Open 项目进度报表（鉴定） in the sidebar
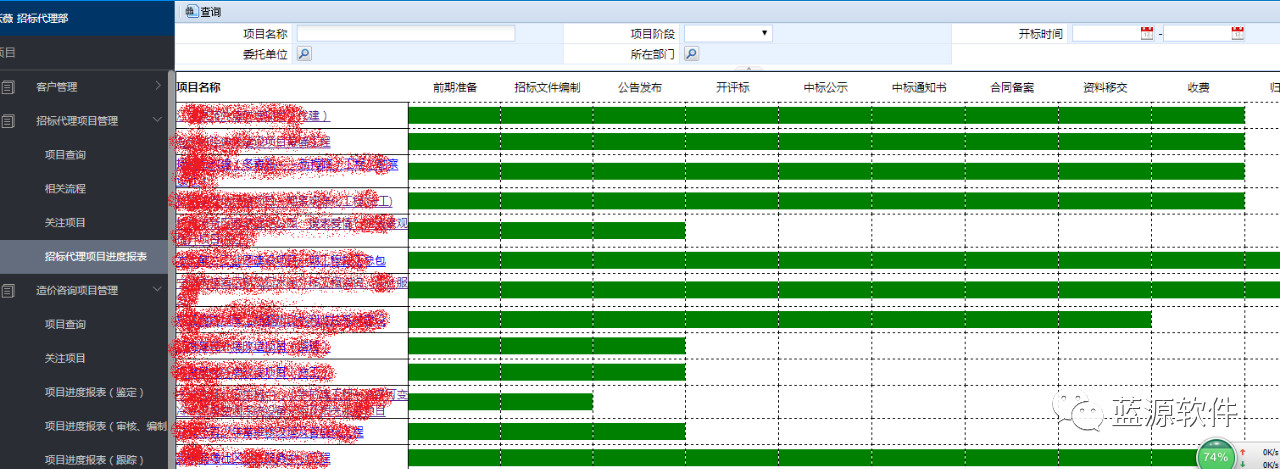The image size is (1280, 469). (x=94, y=393)
